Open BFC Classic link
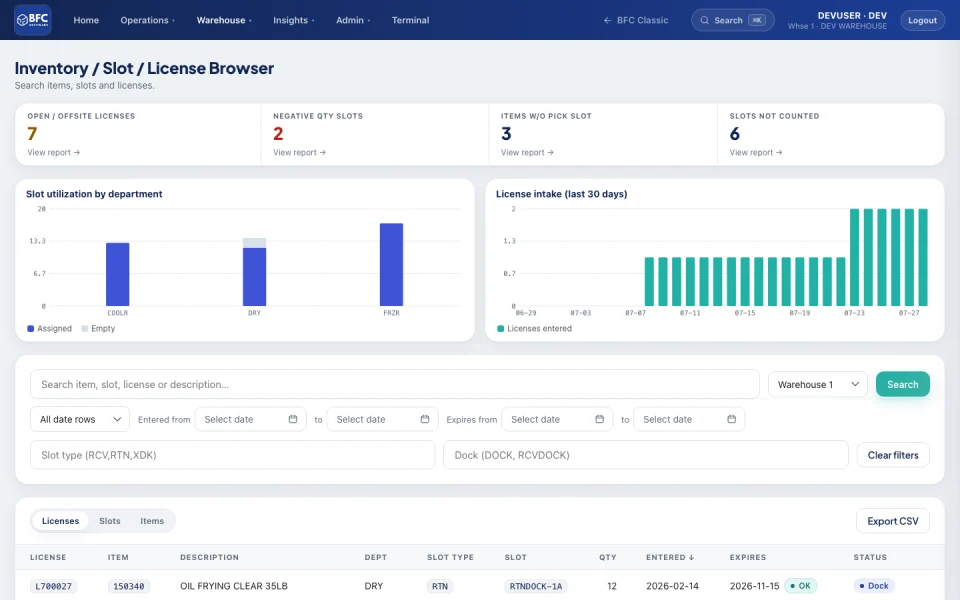Screen dimensions: 960x600 coord(636,20)
